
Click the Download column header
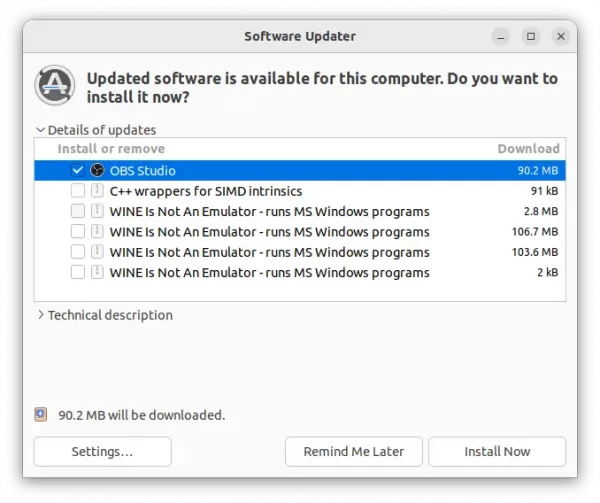coord(528,149)
